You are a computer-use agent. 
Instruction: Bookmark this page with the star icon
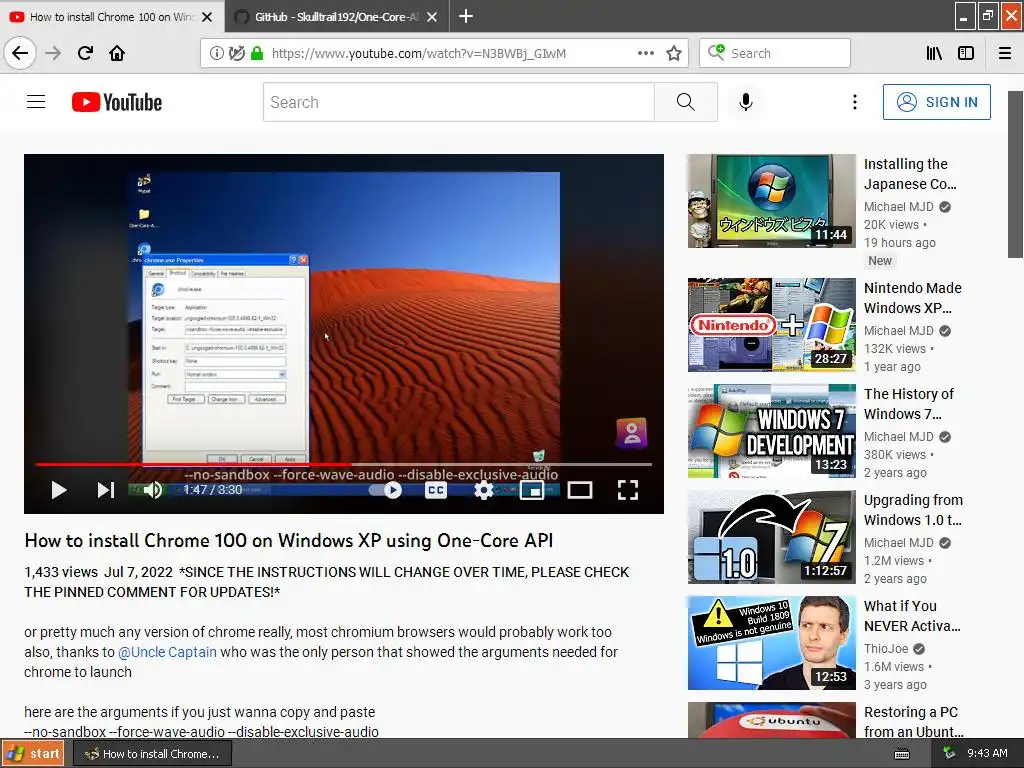click(674, 54)
